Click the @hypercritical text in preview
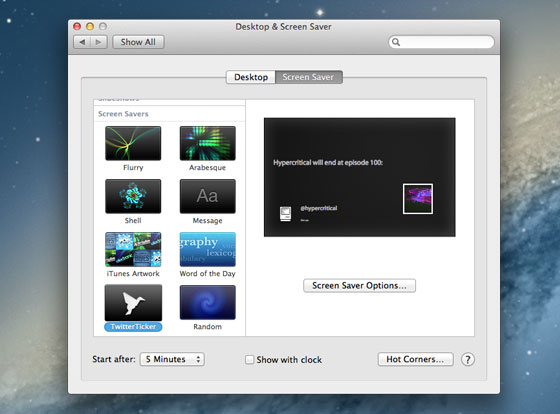 click(319, 208)
